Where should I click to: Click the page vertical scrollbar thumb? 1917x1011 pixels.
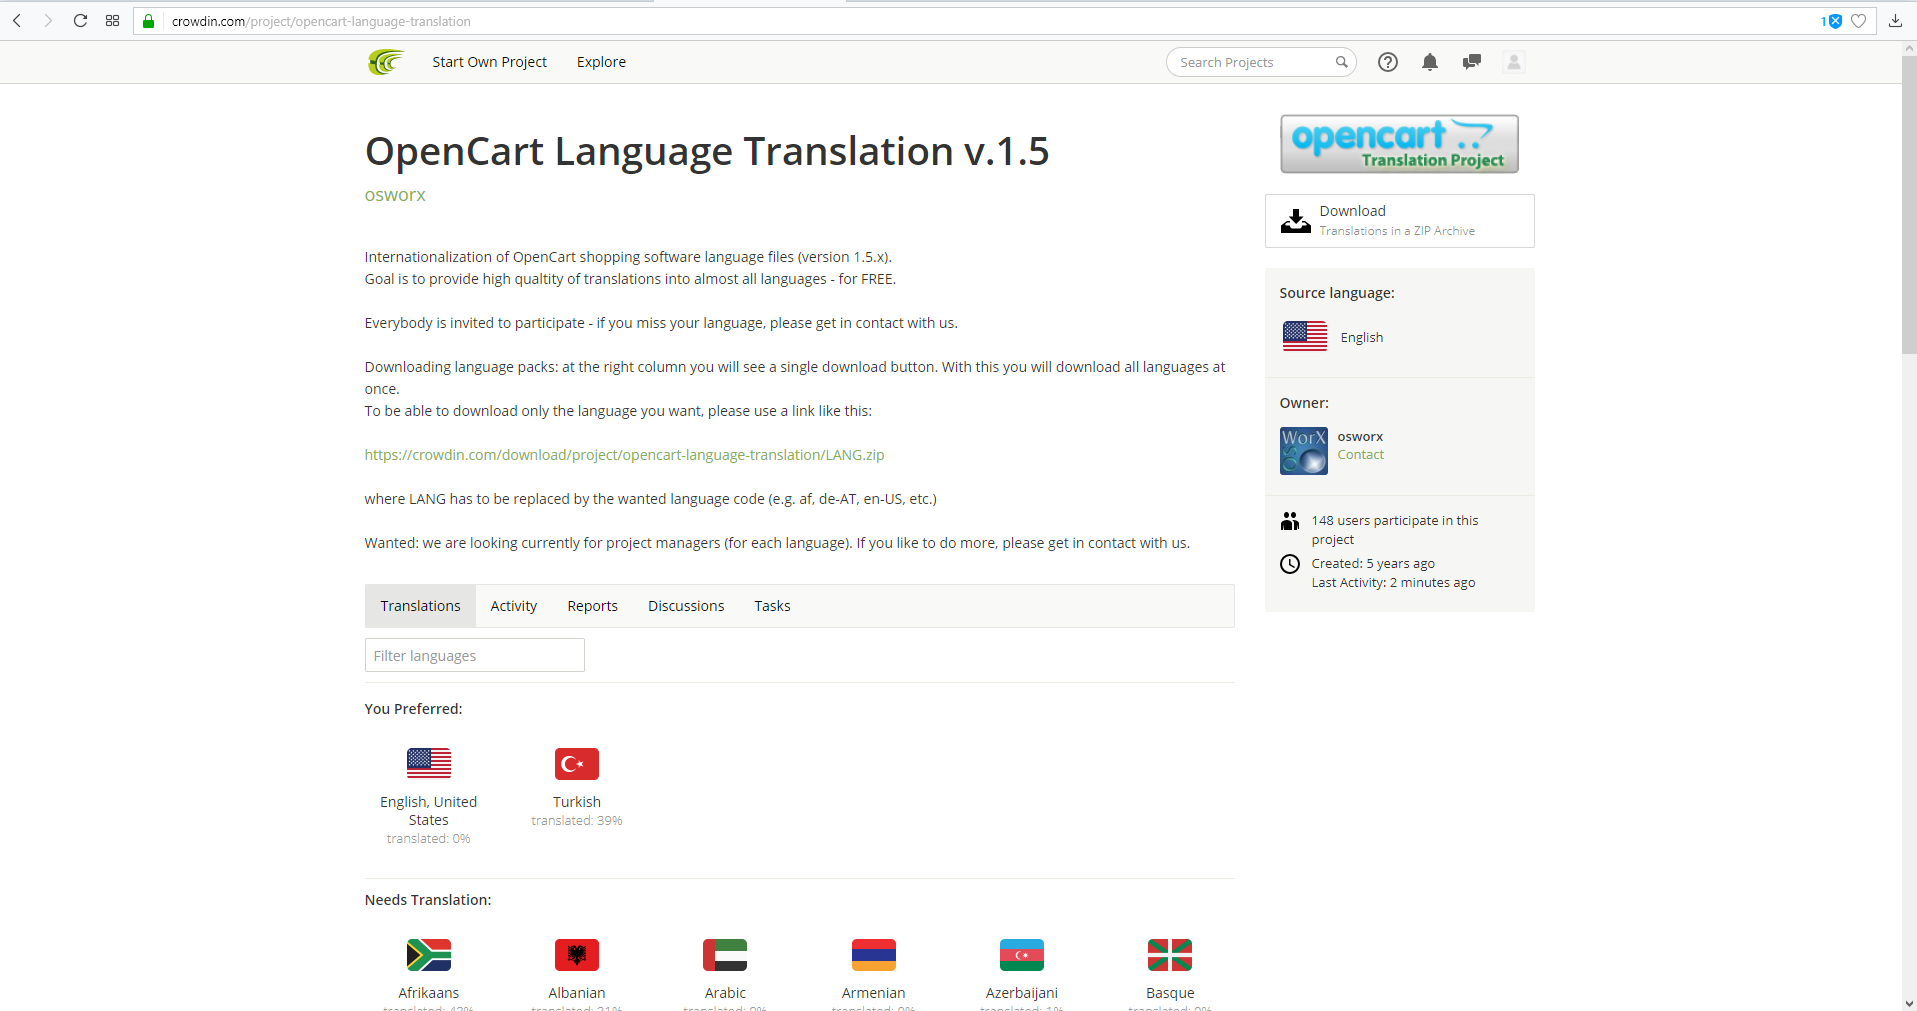[1909, 204]
